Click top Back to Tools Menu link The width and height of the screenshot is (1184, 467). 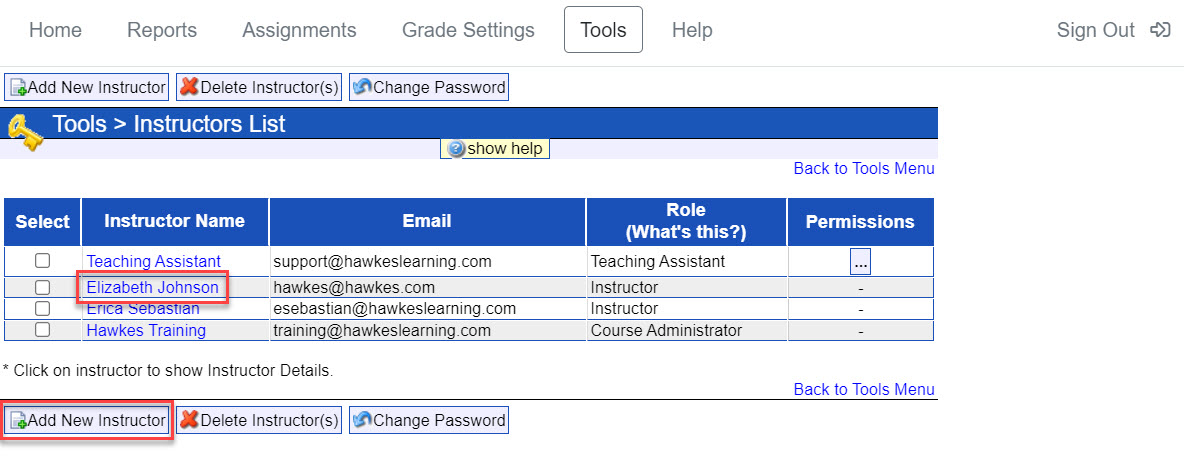point(863,169)
